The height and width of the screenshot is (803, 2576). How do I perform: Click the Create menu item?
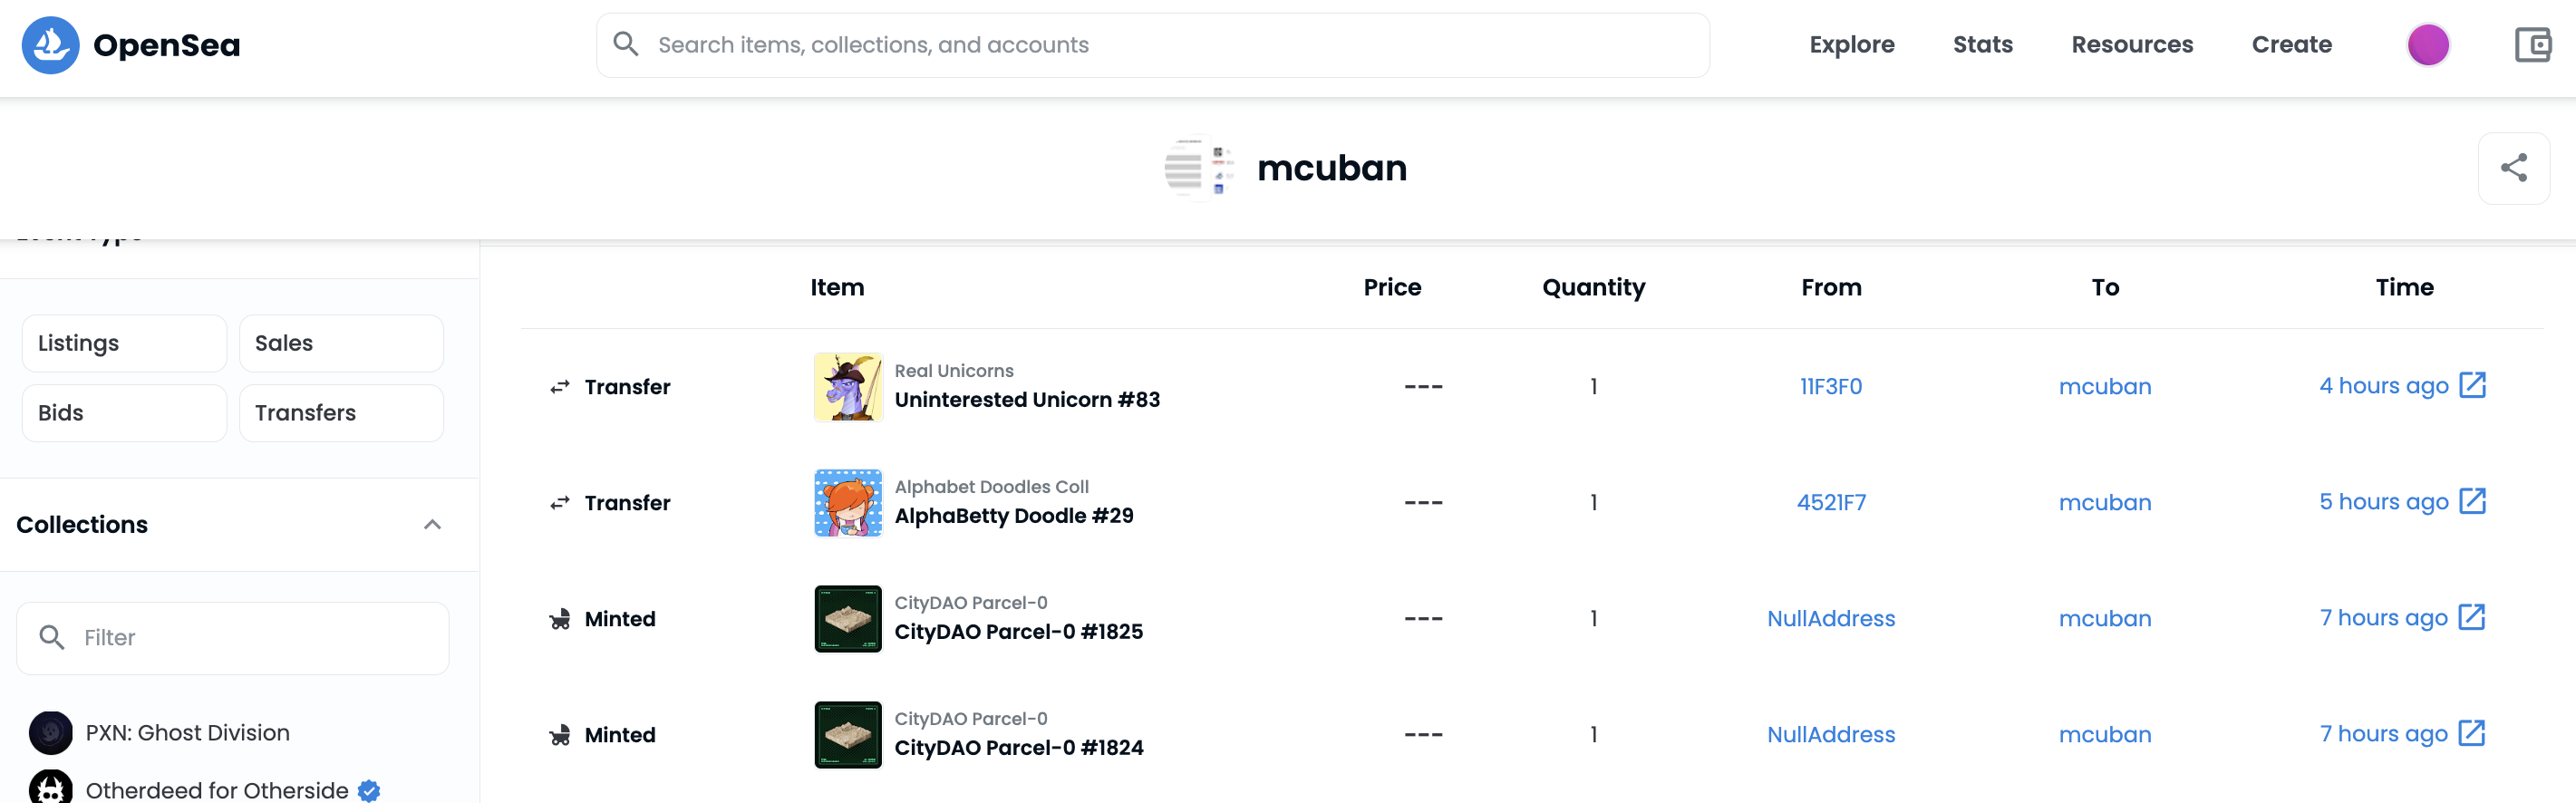click(x=2291, y=45)
